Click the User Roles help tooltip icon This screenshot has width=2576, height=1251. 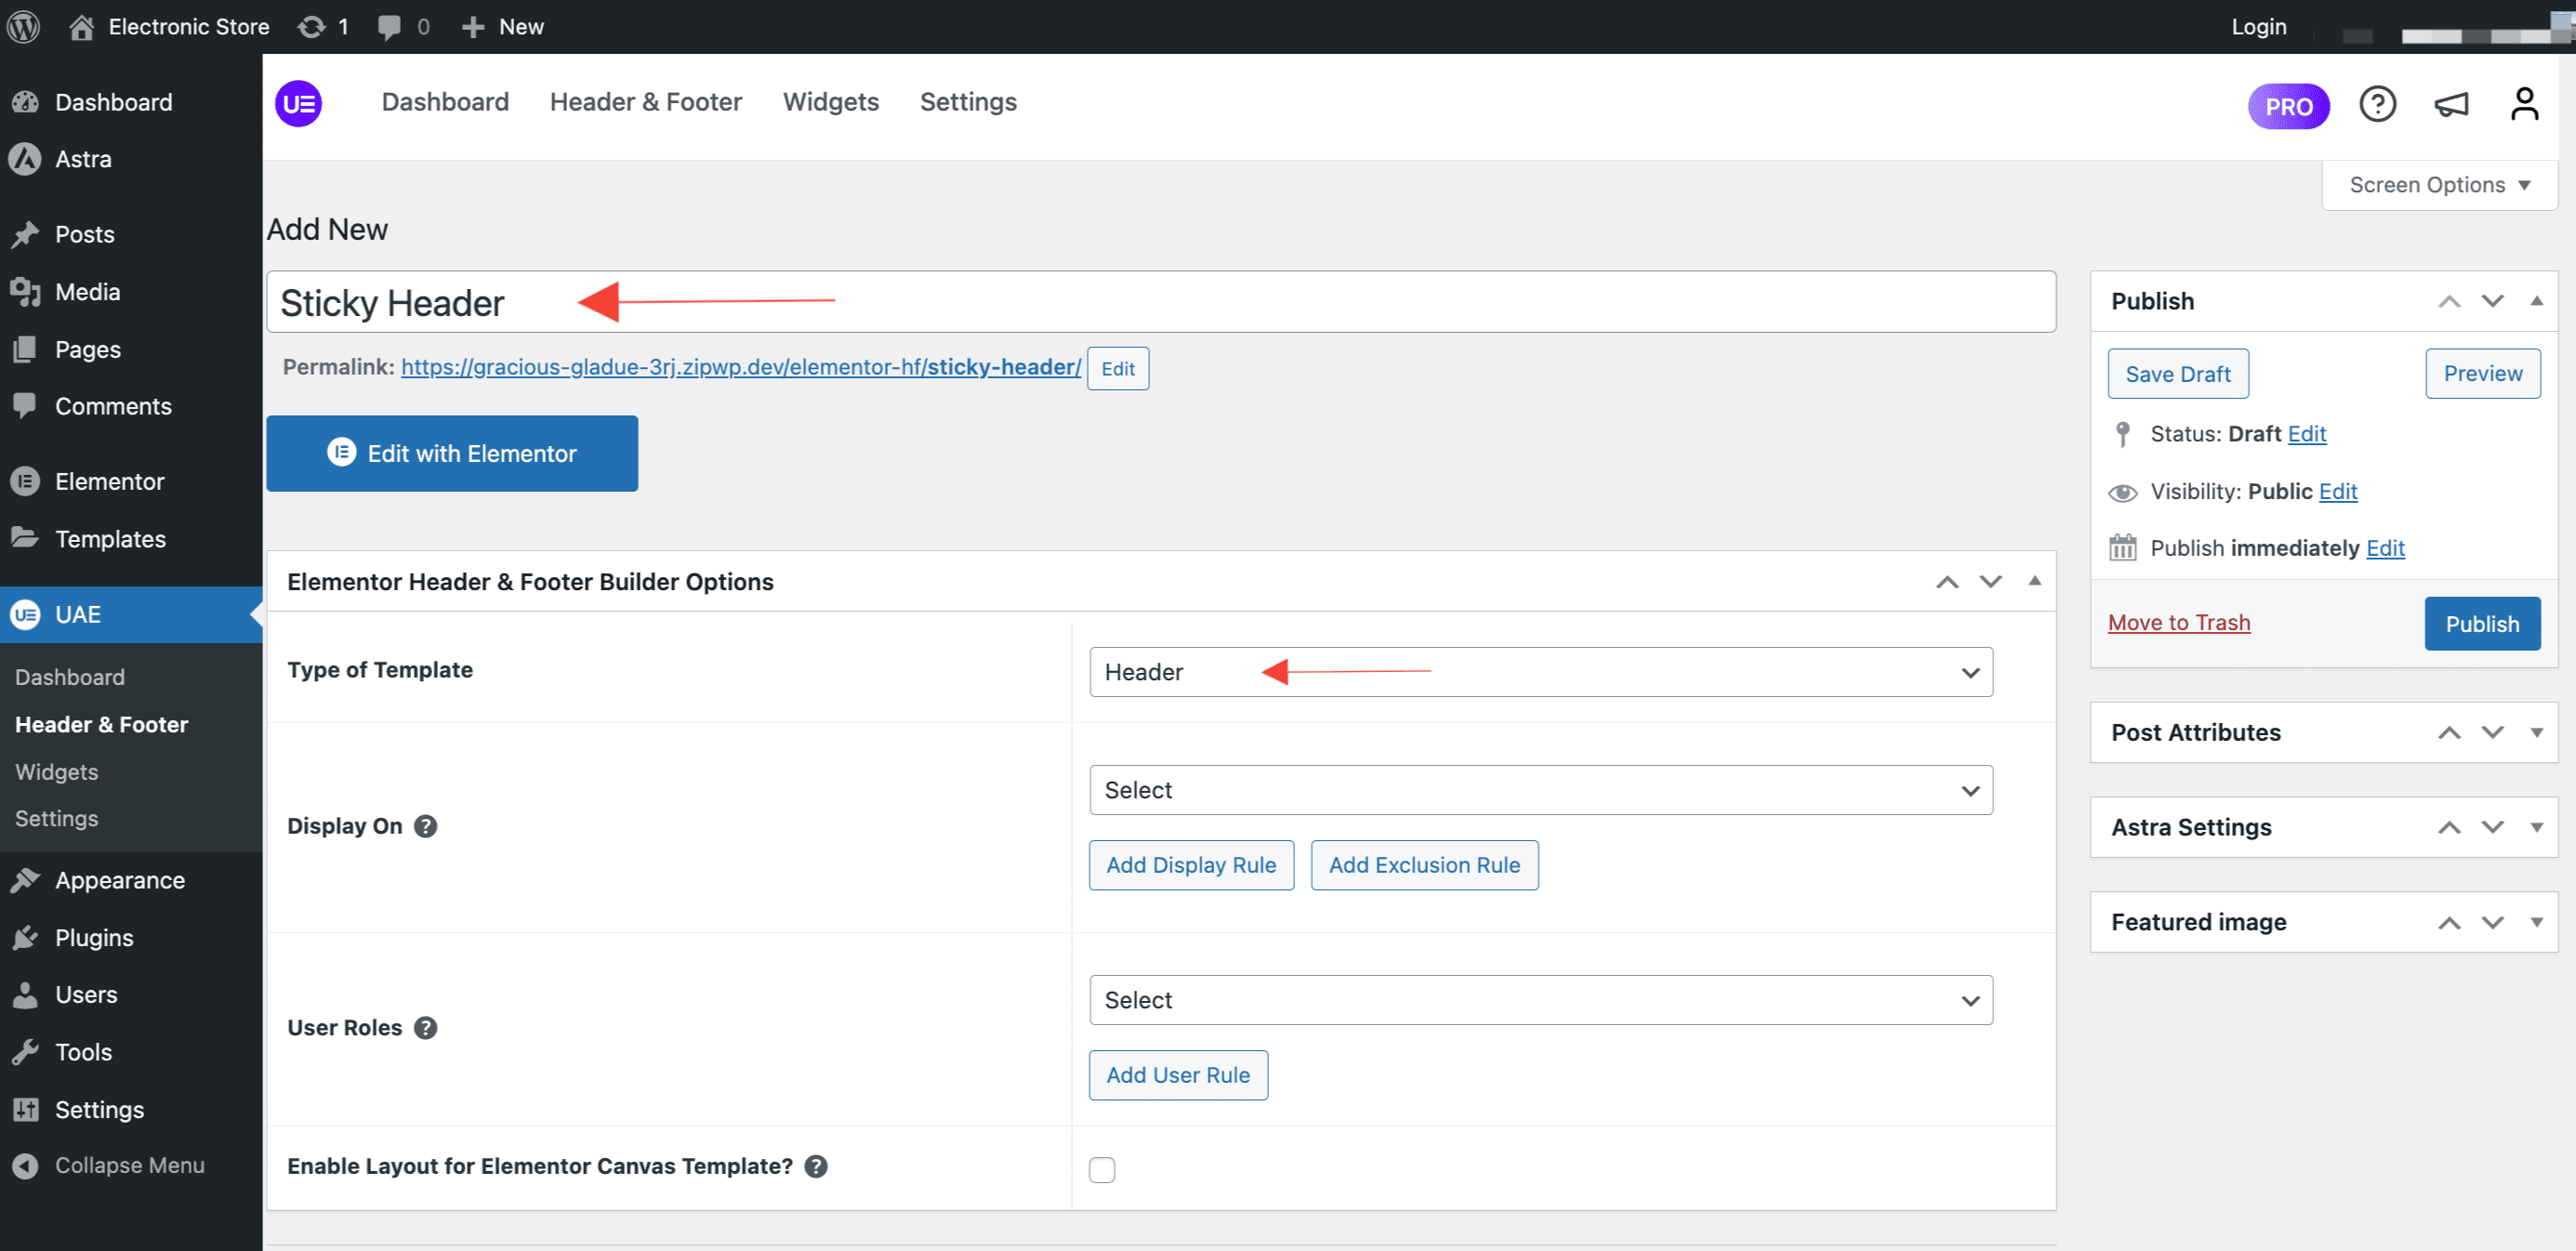[x=425, y=1028]
